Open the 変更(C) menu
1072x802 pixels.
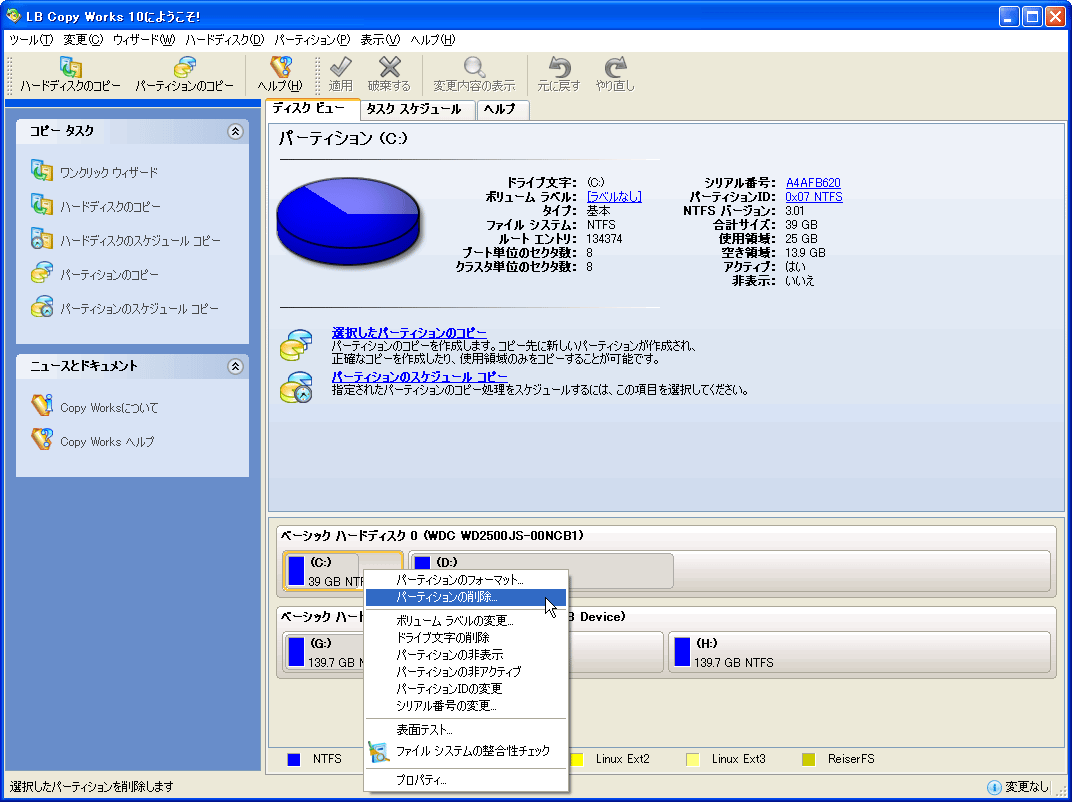coord(83,40)
